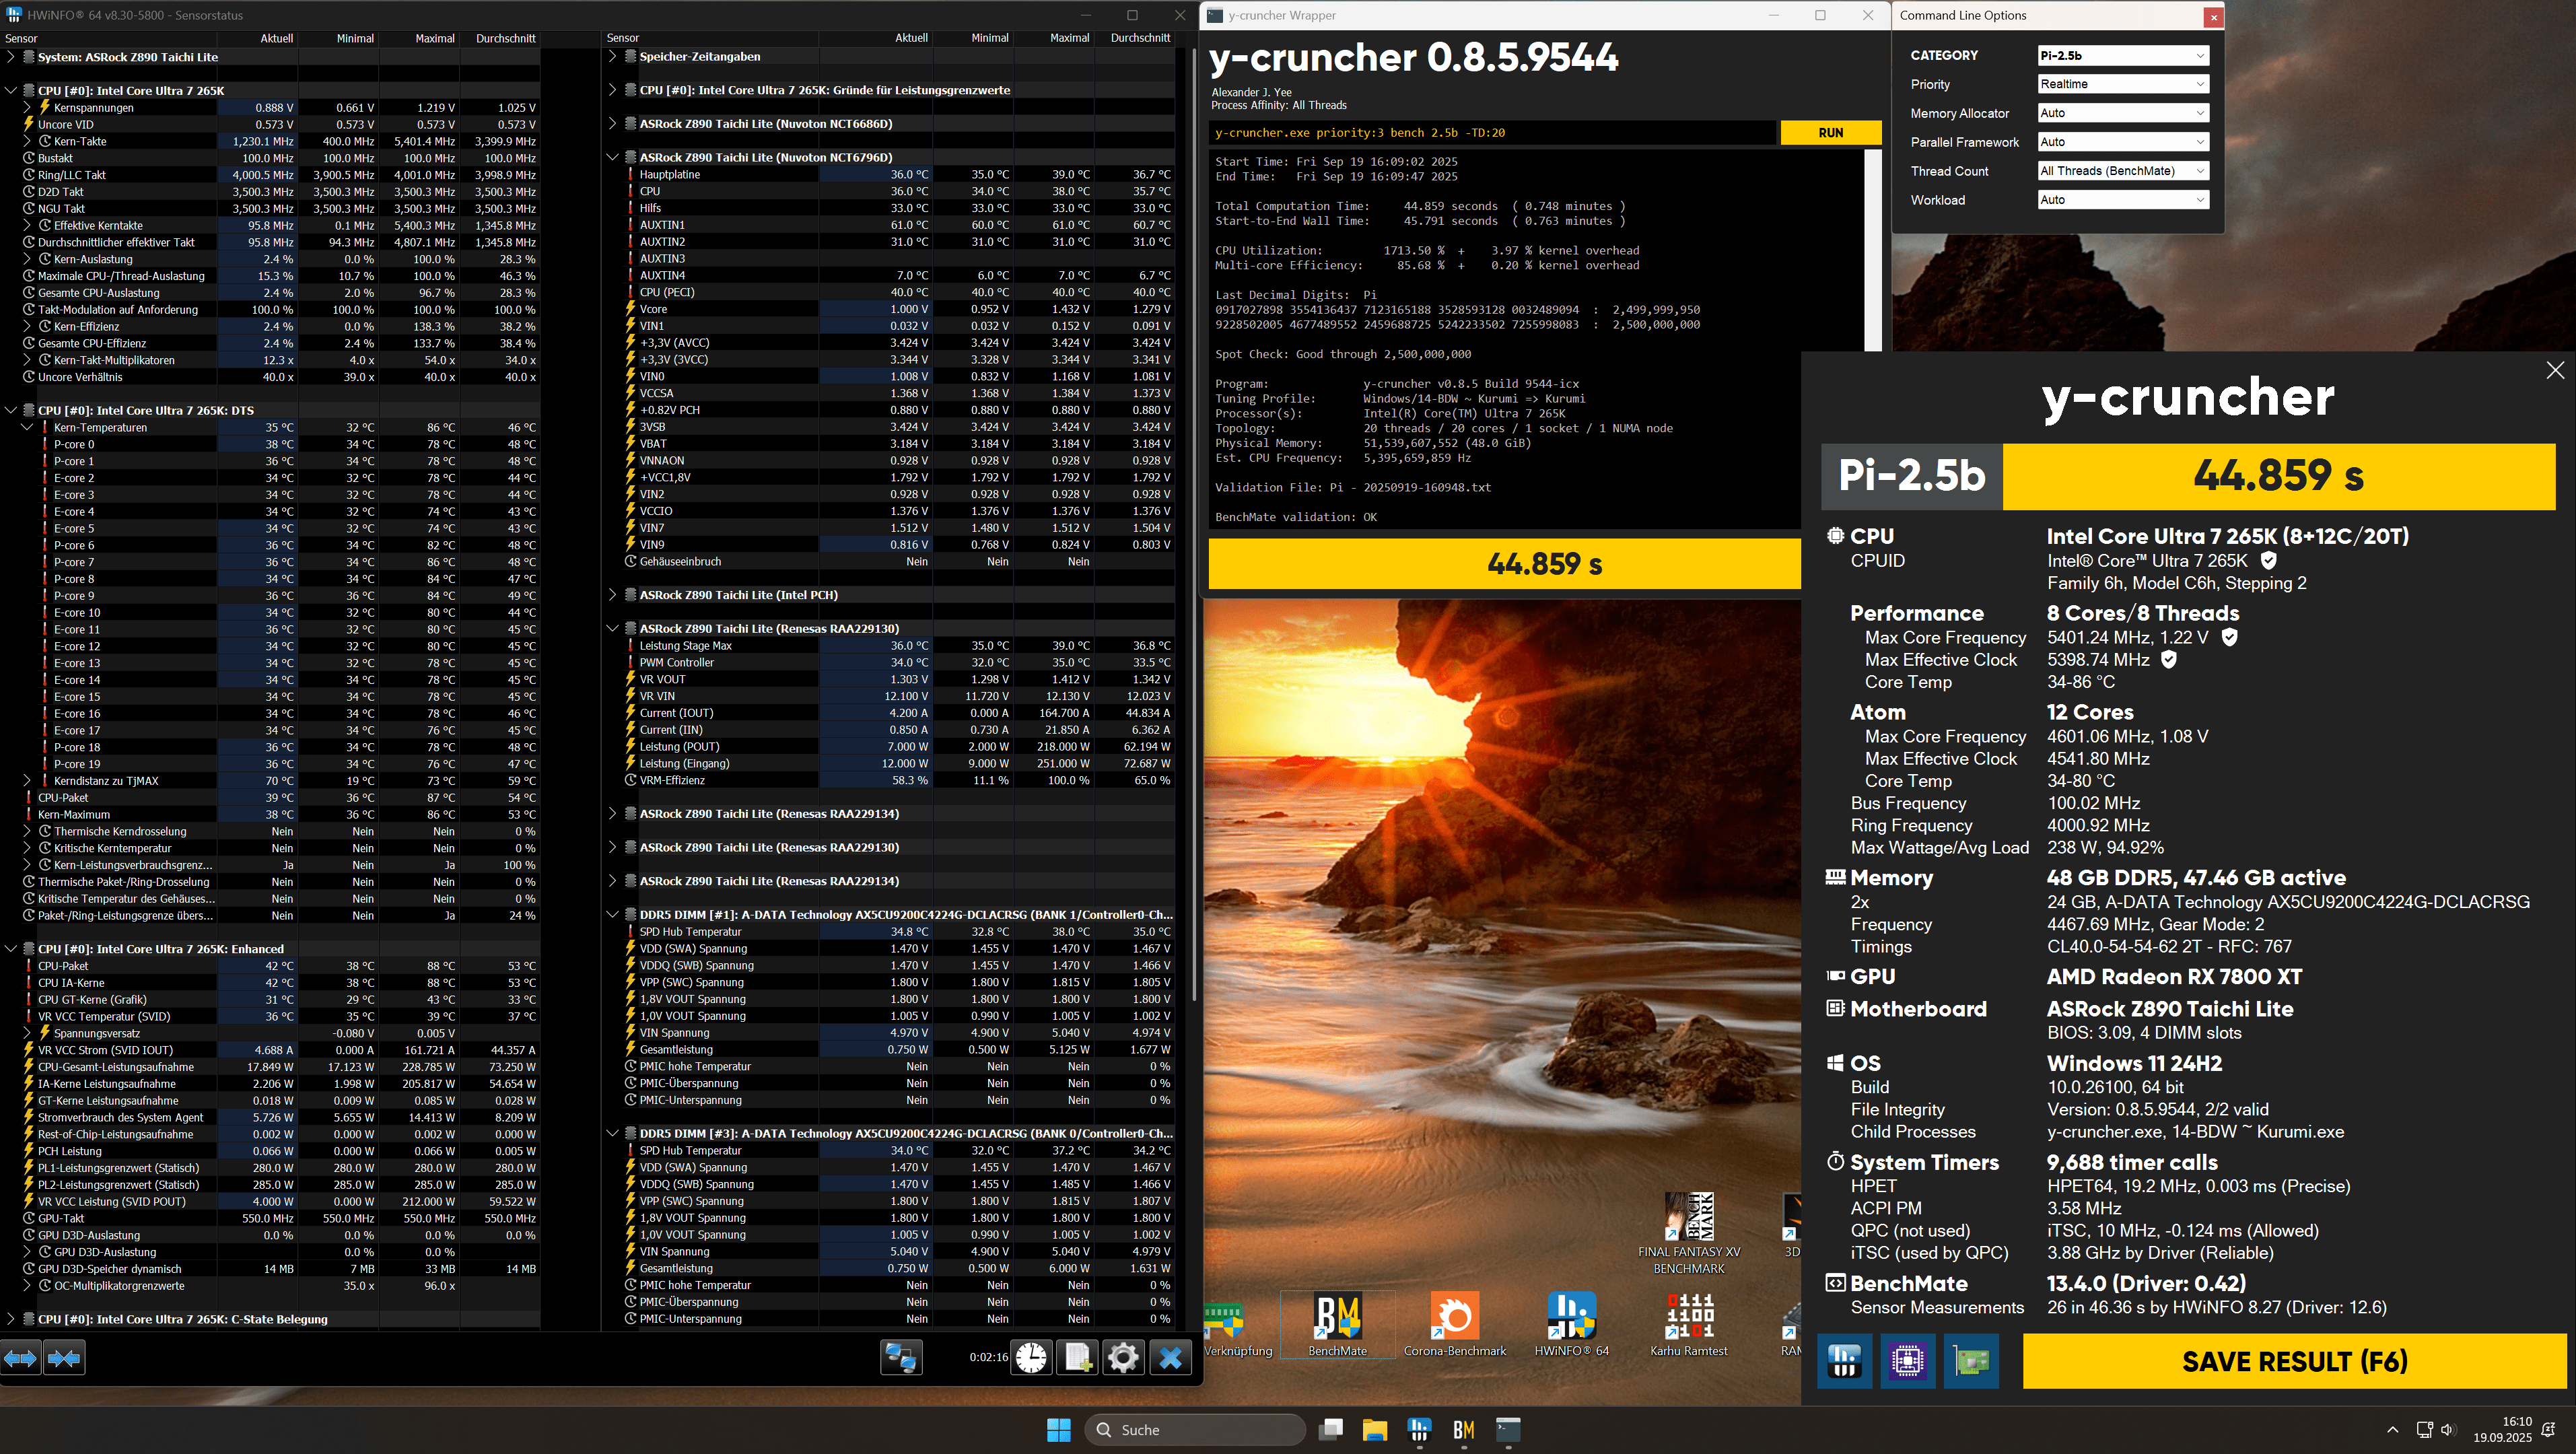Collapse the Kern-Temperaturen tree group
The width and height of the screenshot is (2576, 1454).
click(27, 427)
